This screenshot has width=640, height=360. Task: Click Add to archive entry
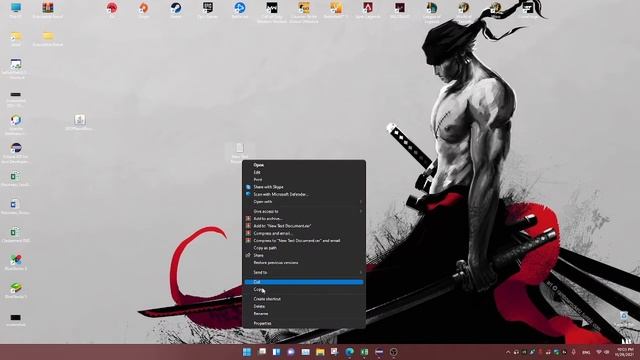(304, 218)
